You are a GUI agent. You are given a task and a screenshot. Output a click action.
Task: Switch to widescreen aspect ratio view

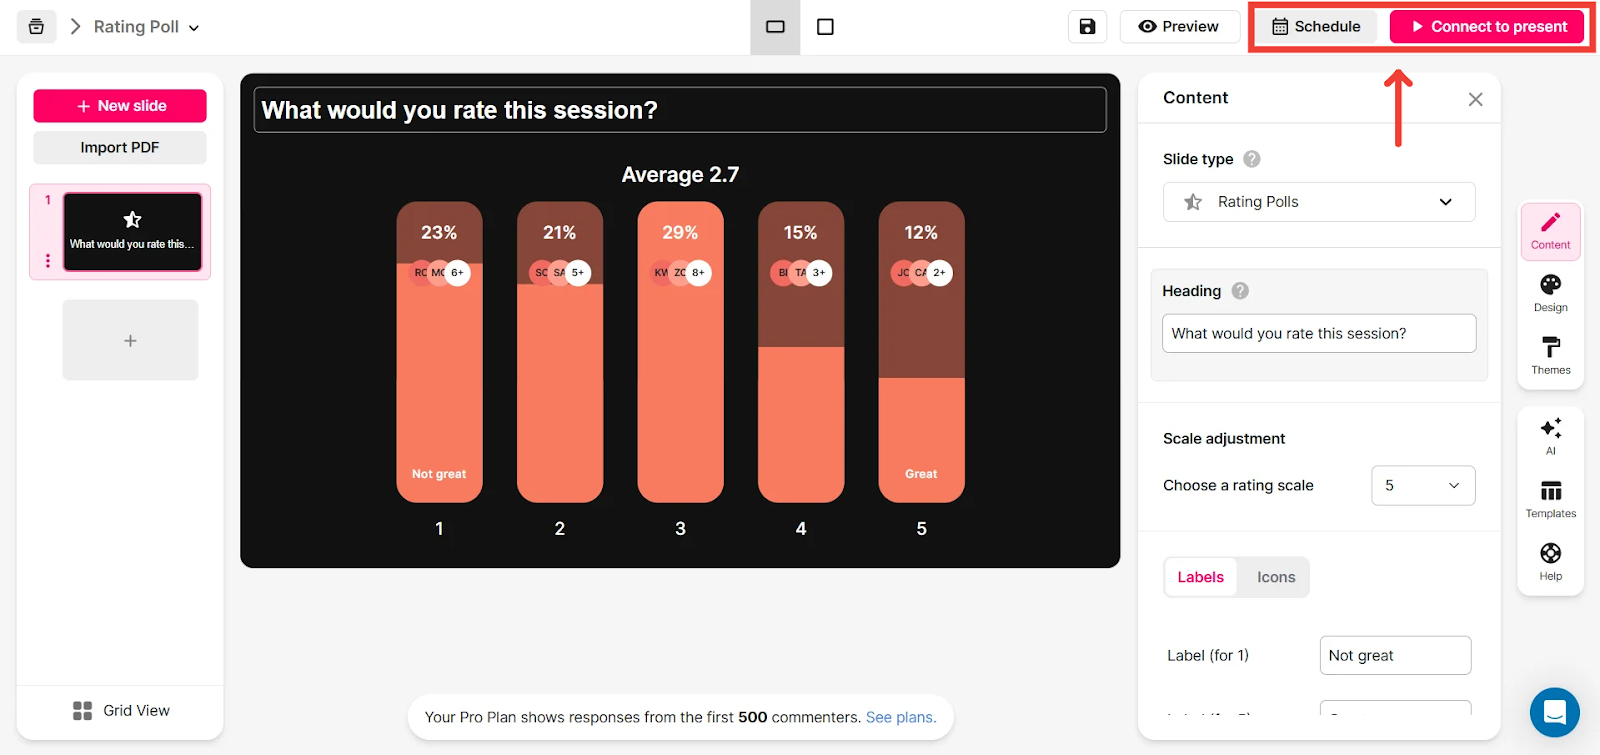pyautogui.click(x=775, y=27)
